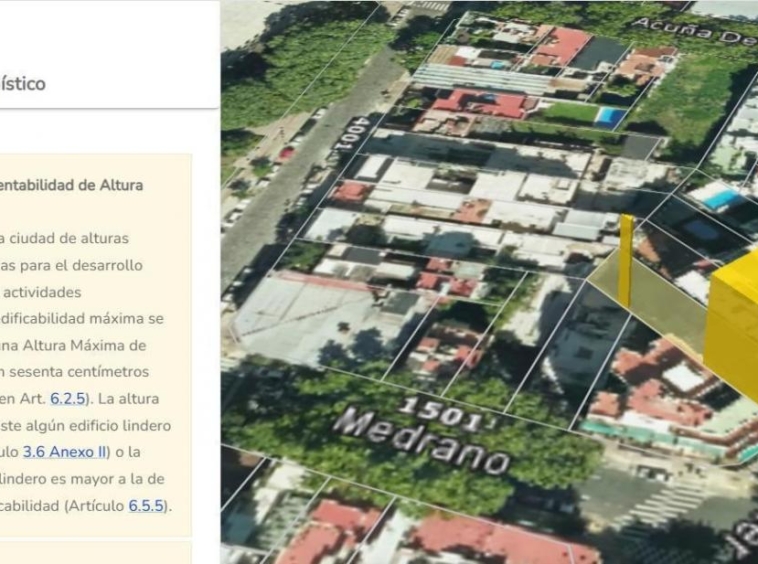This screenshot has height=564, width=758.
Task: Open the Art. 6.2.5 link
Action: 68,399
